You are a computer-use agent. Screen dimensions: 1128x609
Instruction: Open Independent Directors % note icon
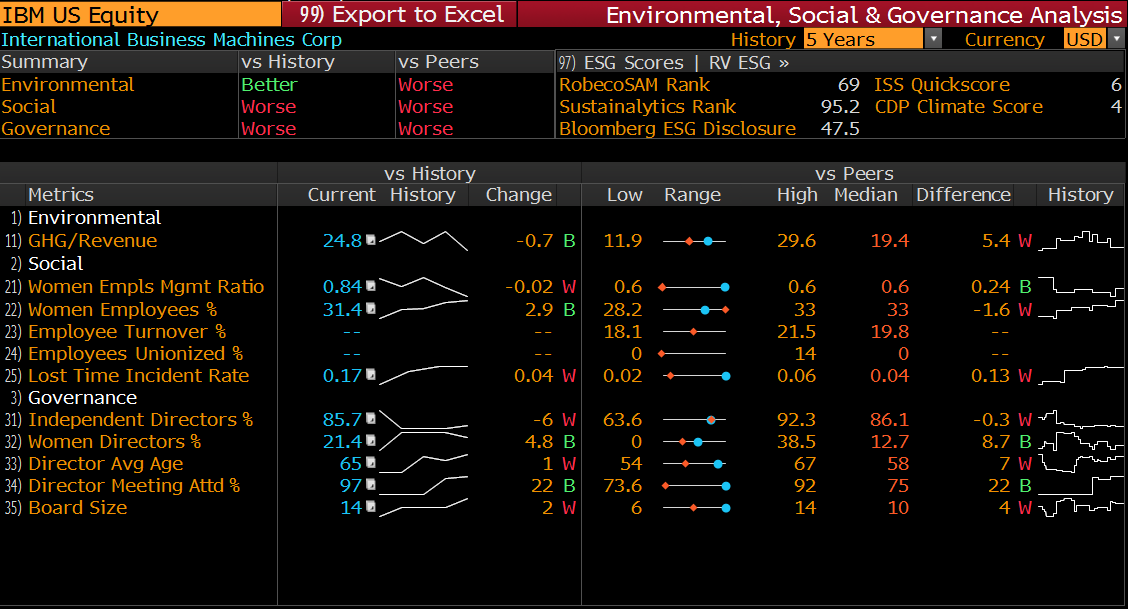coord(371,418)
